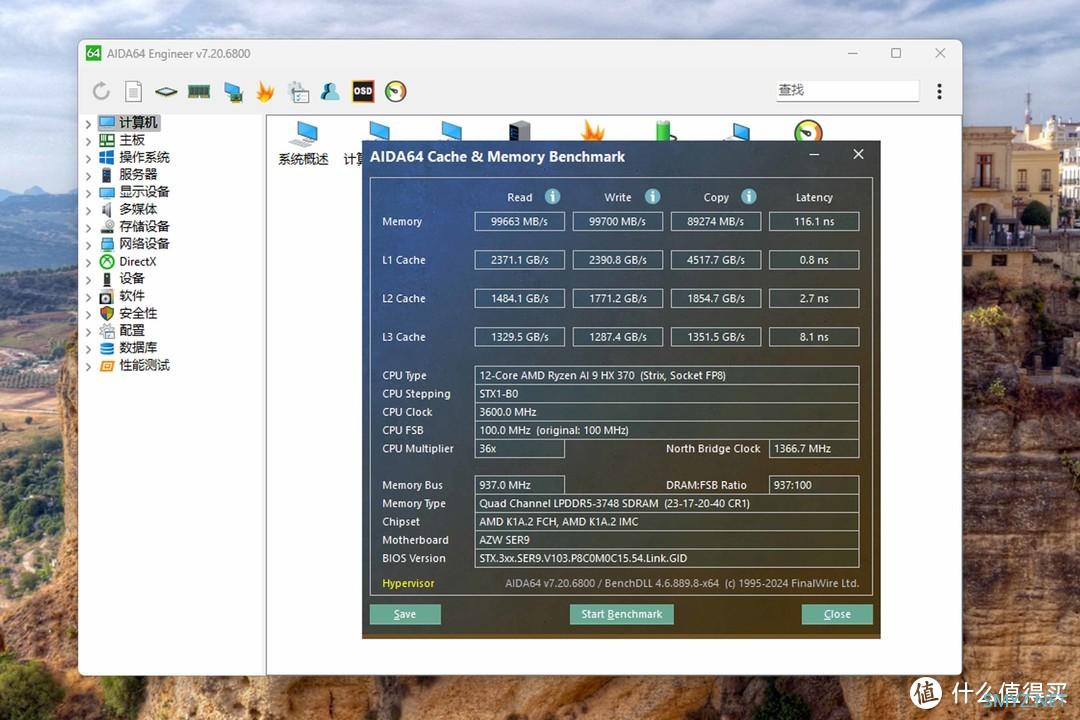Click the benchmark gauge icon in main panel
Viewport: 1080px width, 720px height.
click(x=808, y=130)
